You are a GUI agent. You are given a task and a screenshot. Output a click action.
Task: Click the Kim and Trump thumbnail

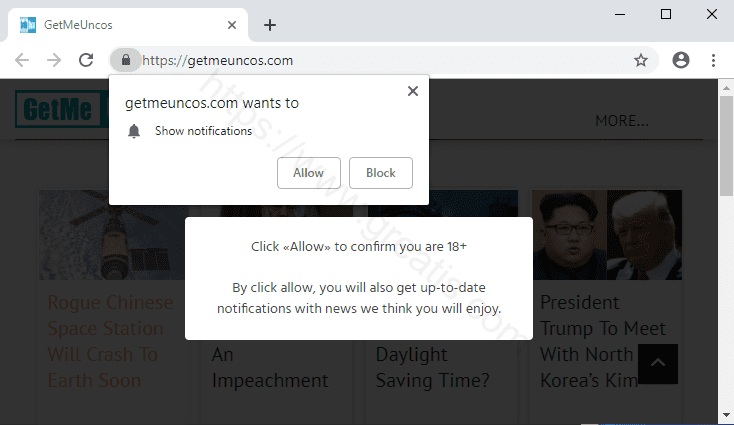(x=606, y=234)
